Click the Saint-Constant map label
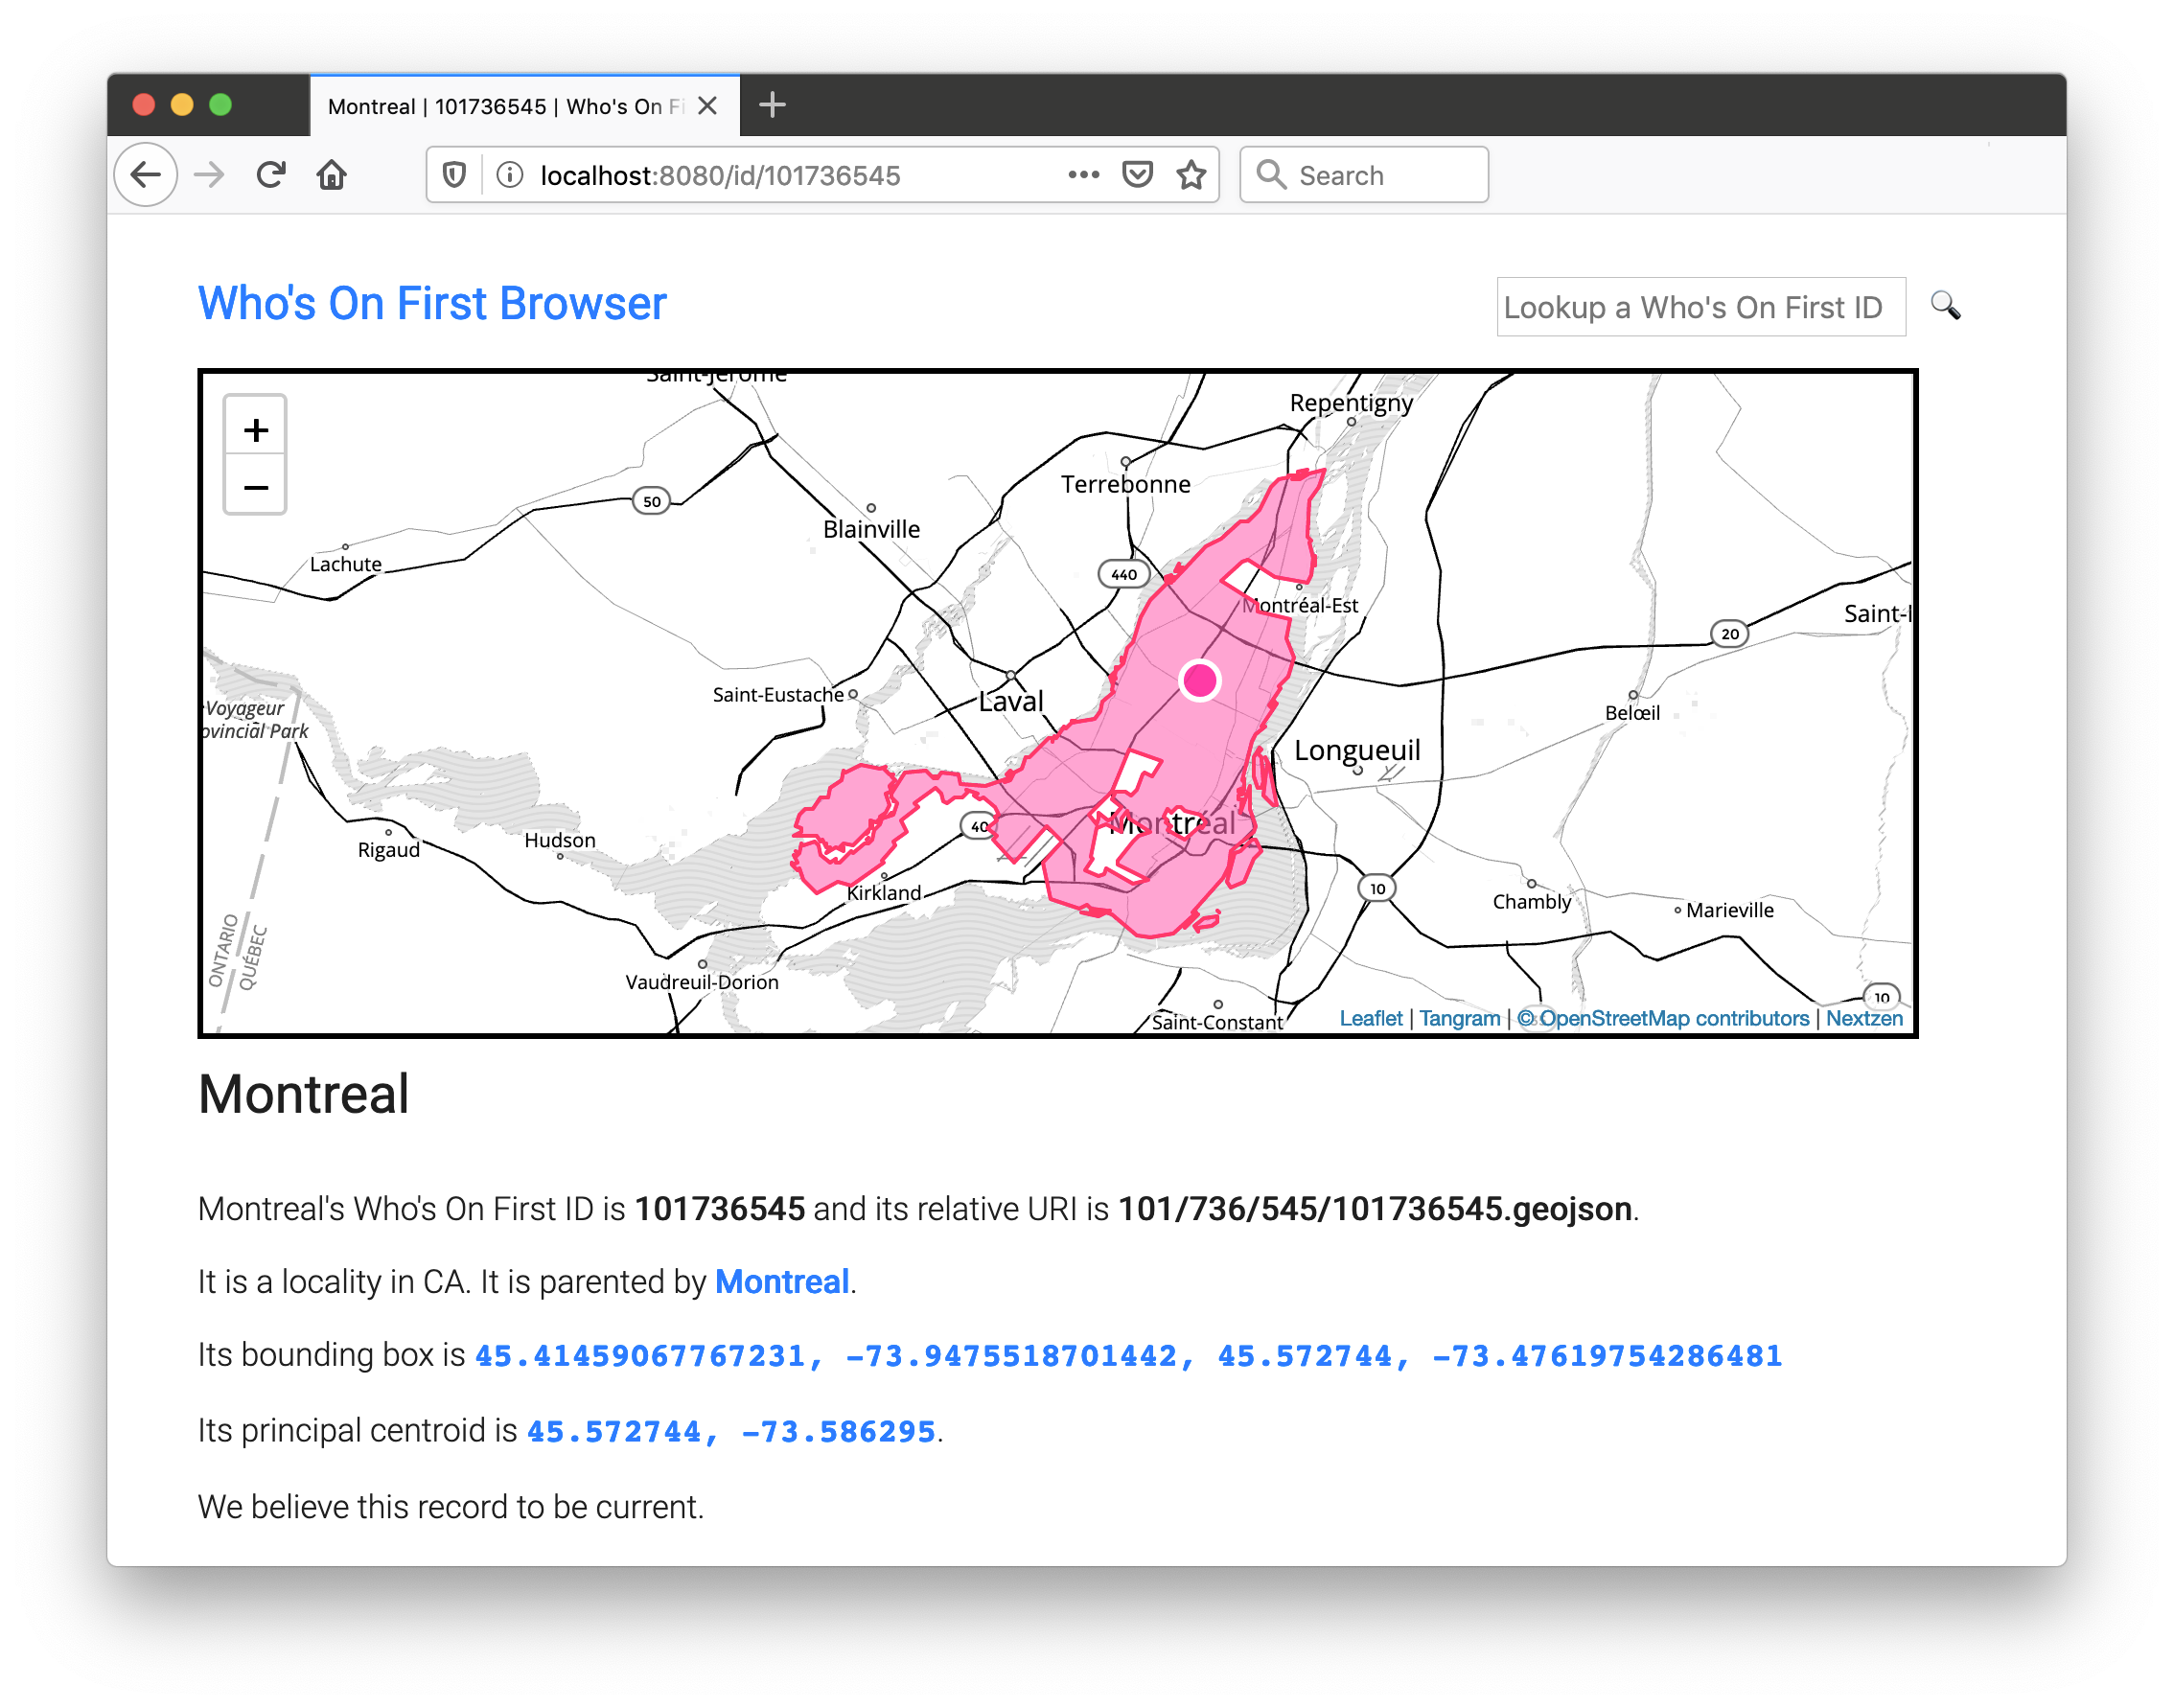 point(1217,1022)
